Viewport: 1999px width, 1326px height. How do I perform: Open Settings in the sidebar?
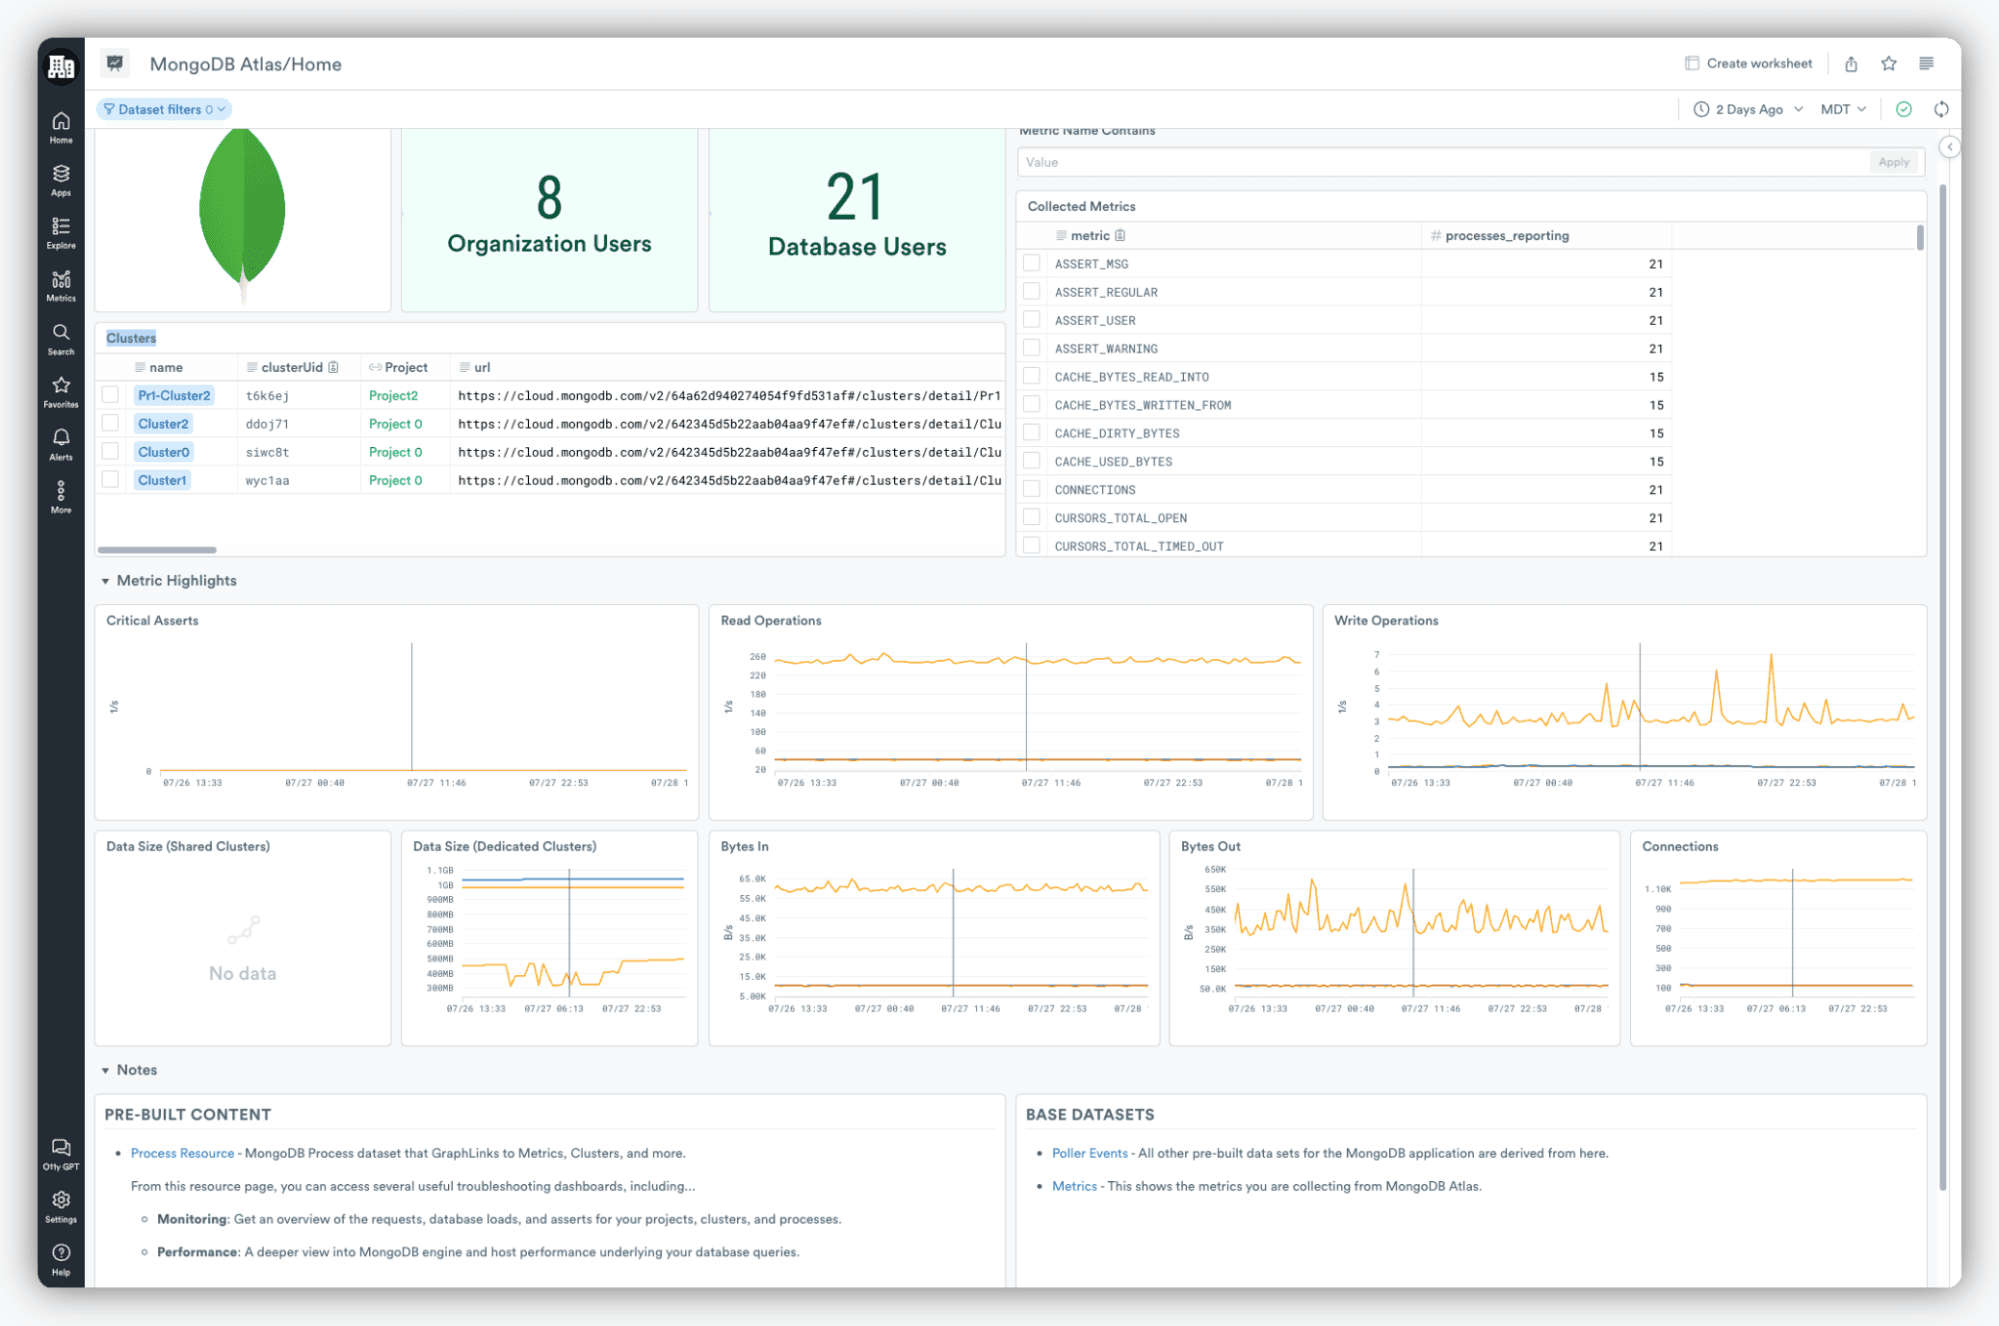point(61,1206)
